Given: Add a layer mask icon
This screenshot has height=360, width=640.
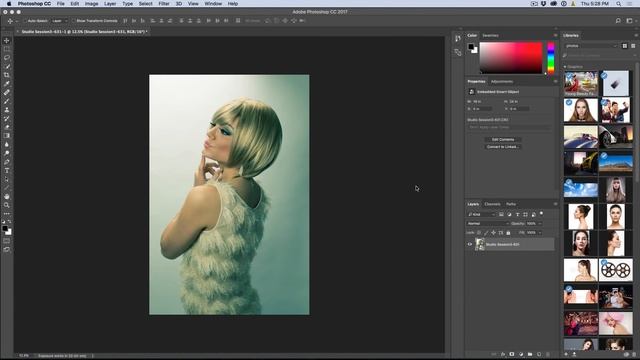Looking at the screenshot, I should click(x=512, y=354).
